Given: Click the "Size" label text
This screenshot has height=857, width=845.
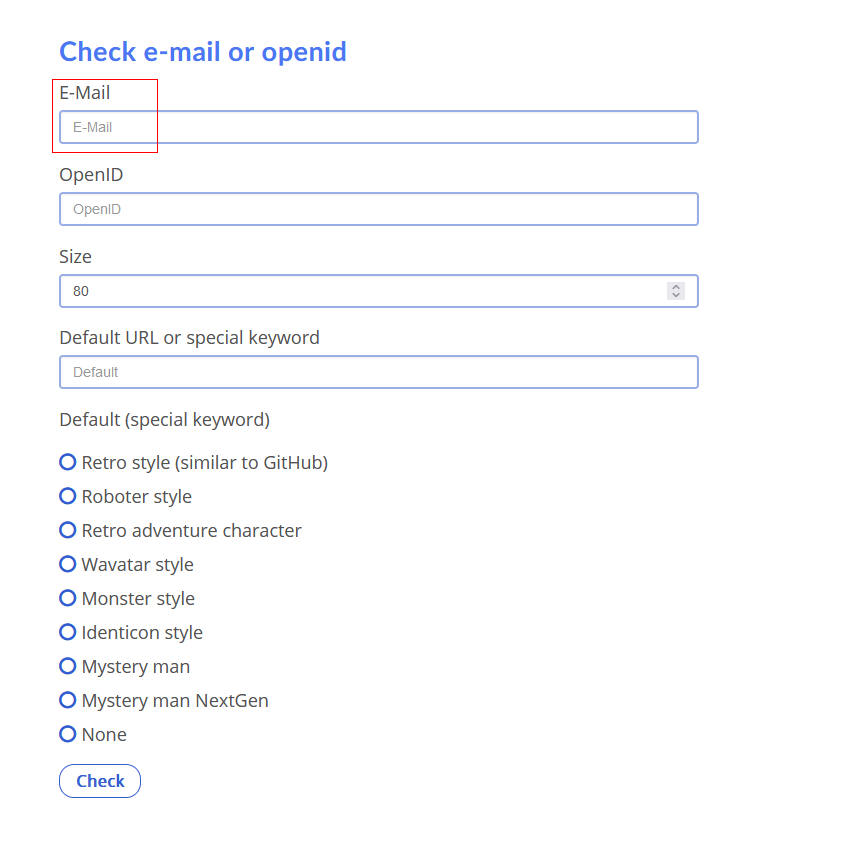Looking at the screenshot, I should coord(75,256).
